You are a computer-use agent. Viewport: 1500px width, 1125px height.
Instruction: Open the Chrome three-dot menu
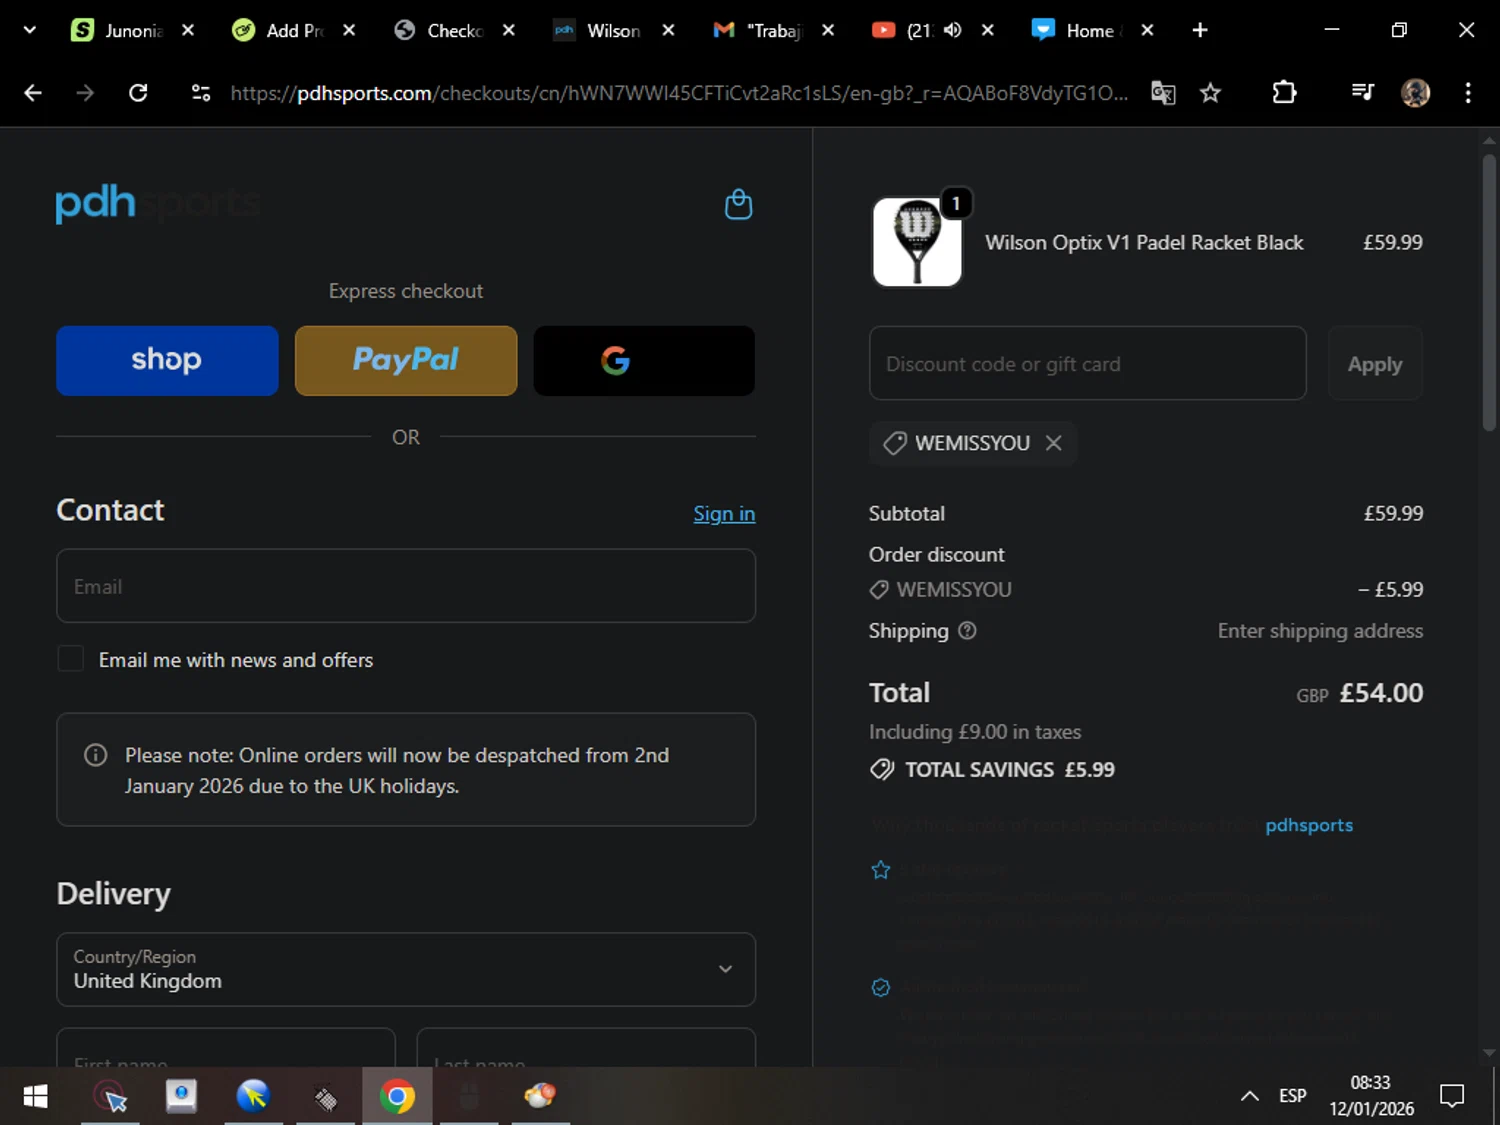coord(1468,93)
